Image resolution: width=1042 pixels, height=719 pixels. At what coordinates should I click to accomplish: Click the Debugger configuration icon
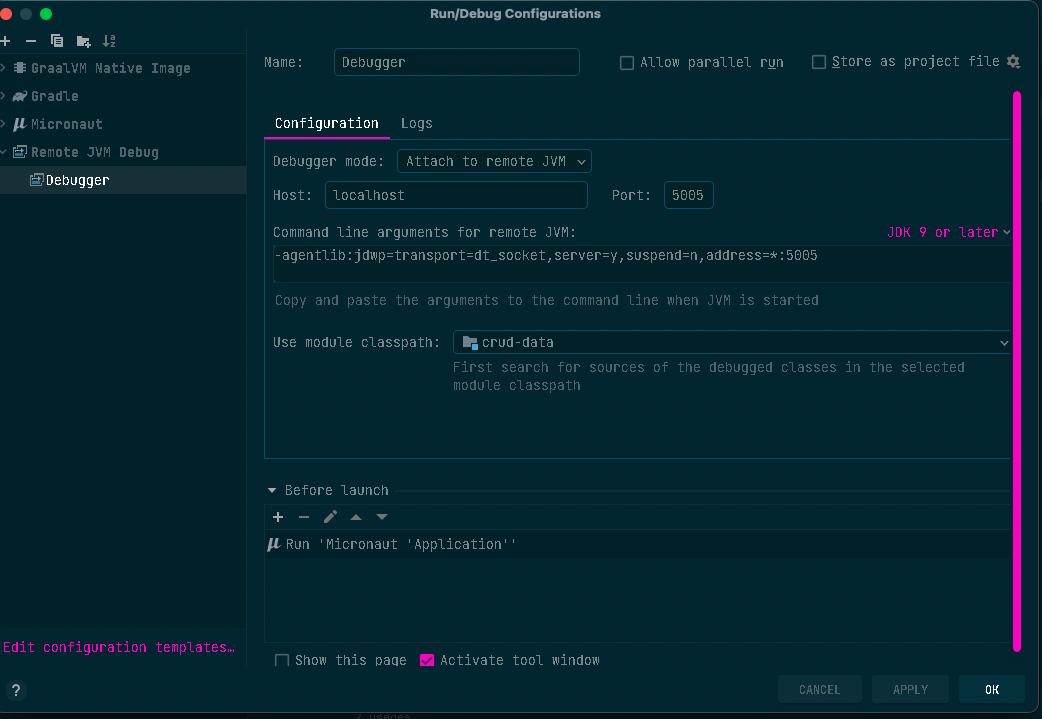[37, 180]
